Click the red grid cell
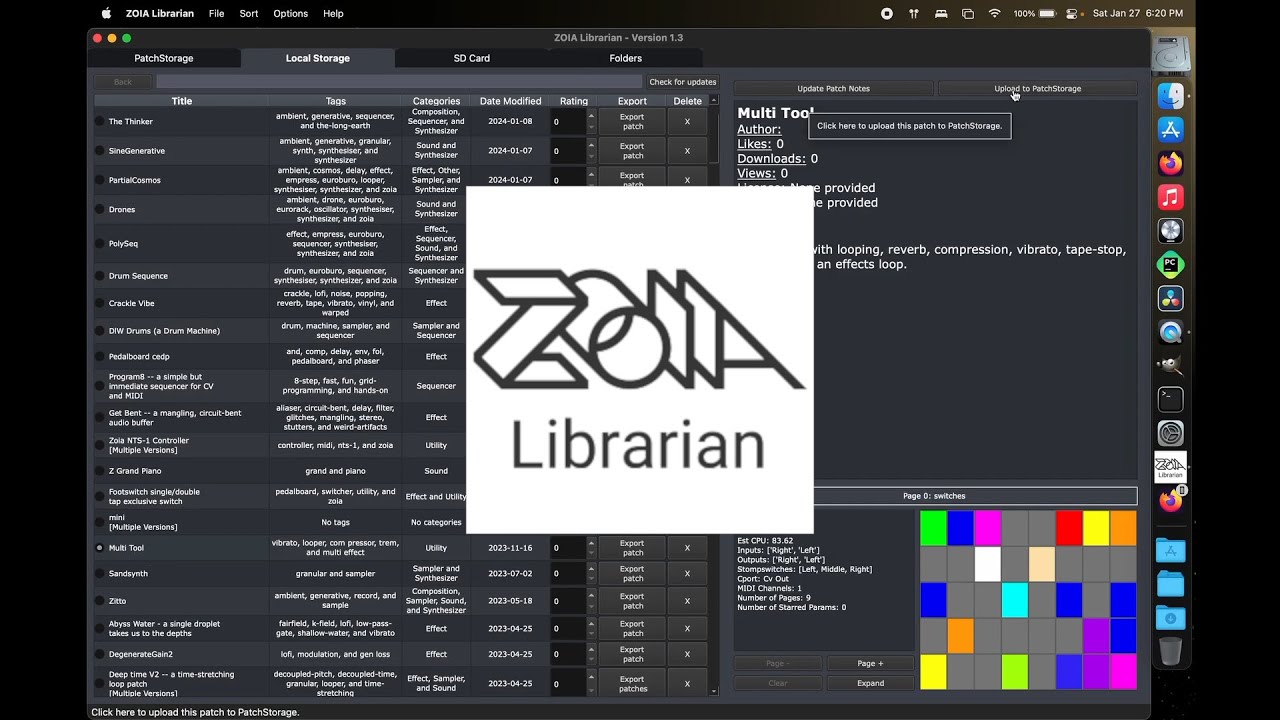The image size is (1280, 720). pos(1069,528)
